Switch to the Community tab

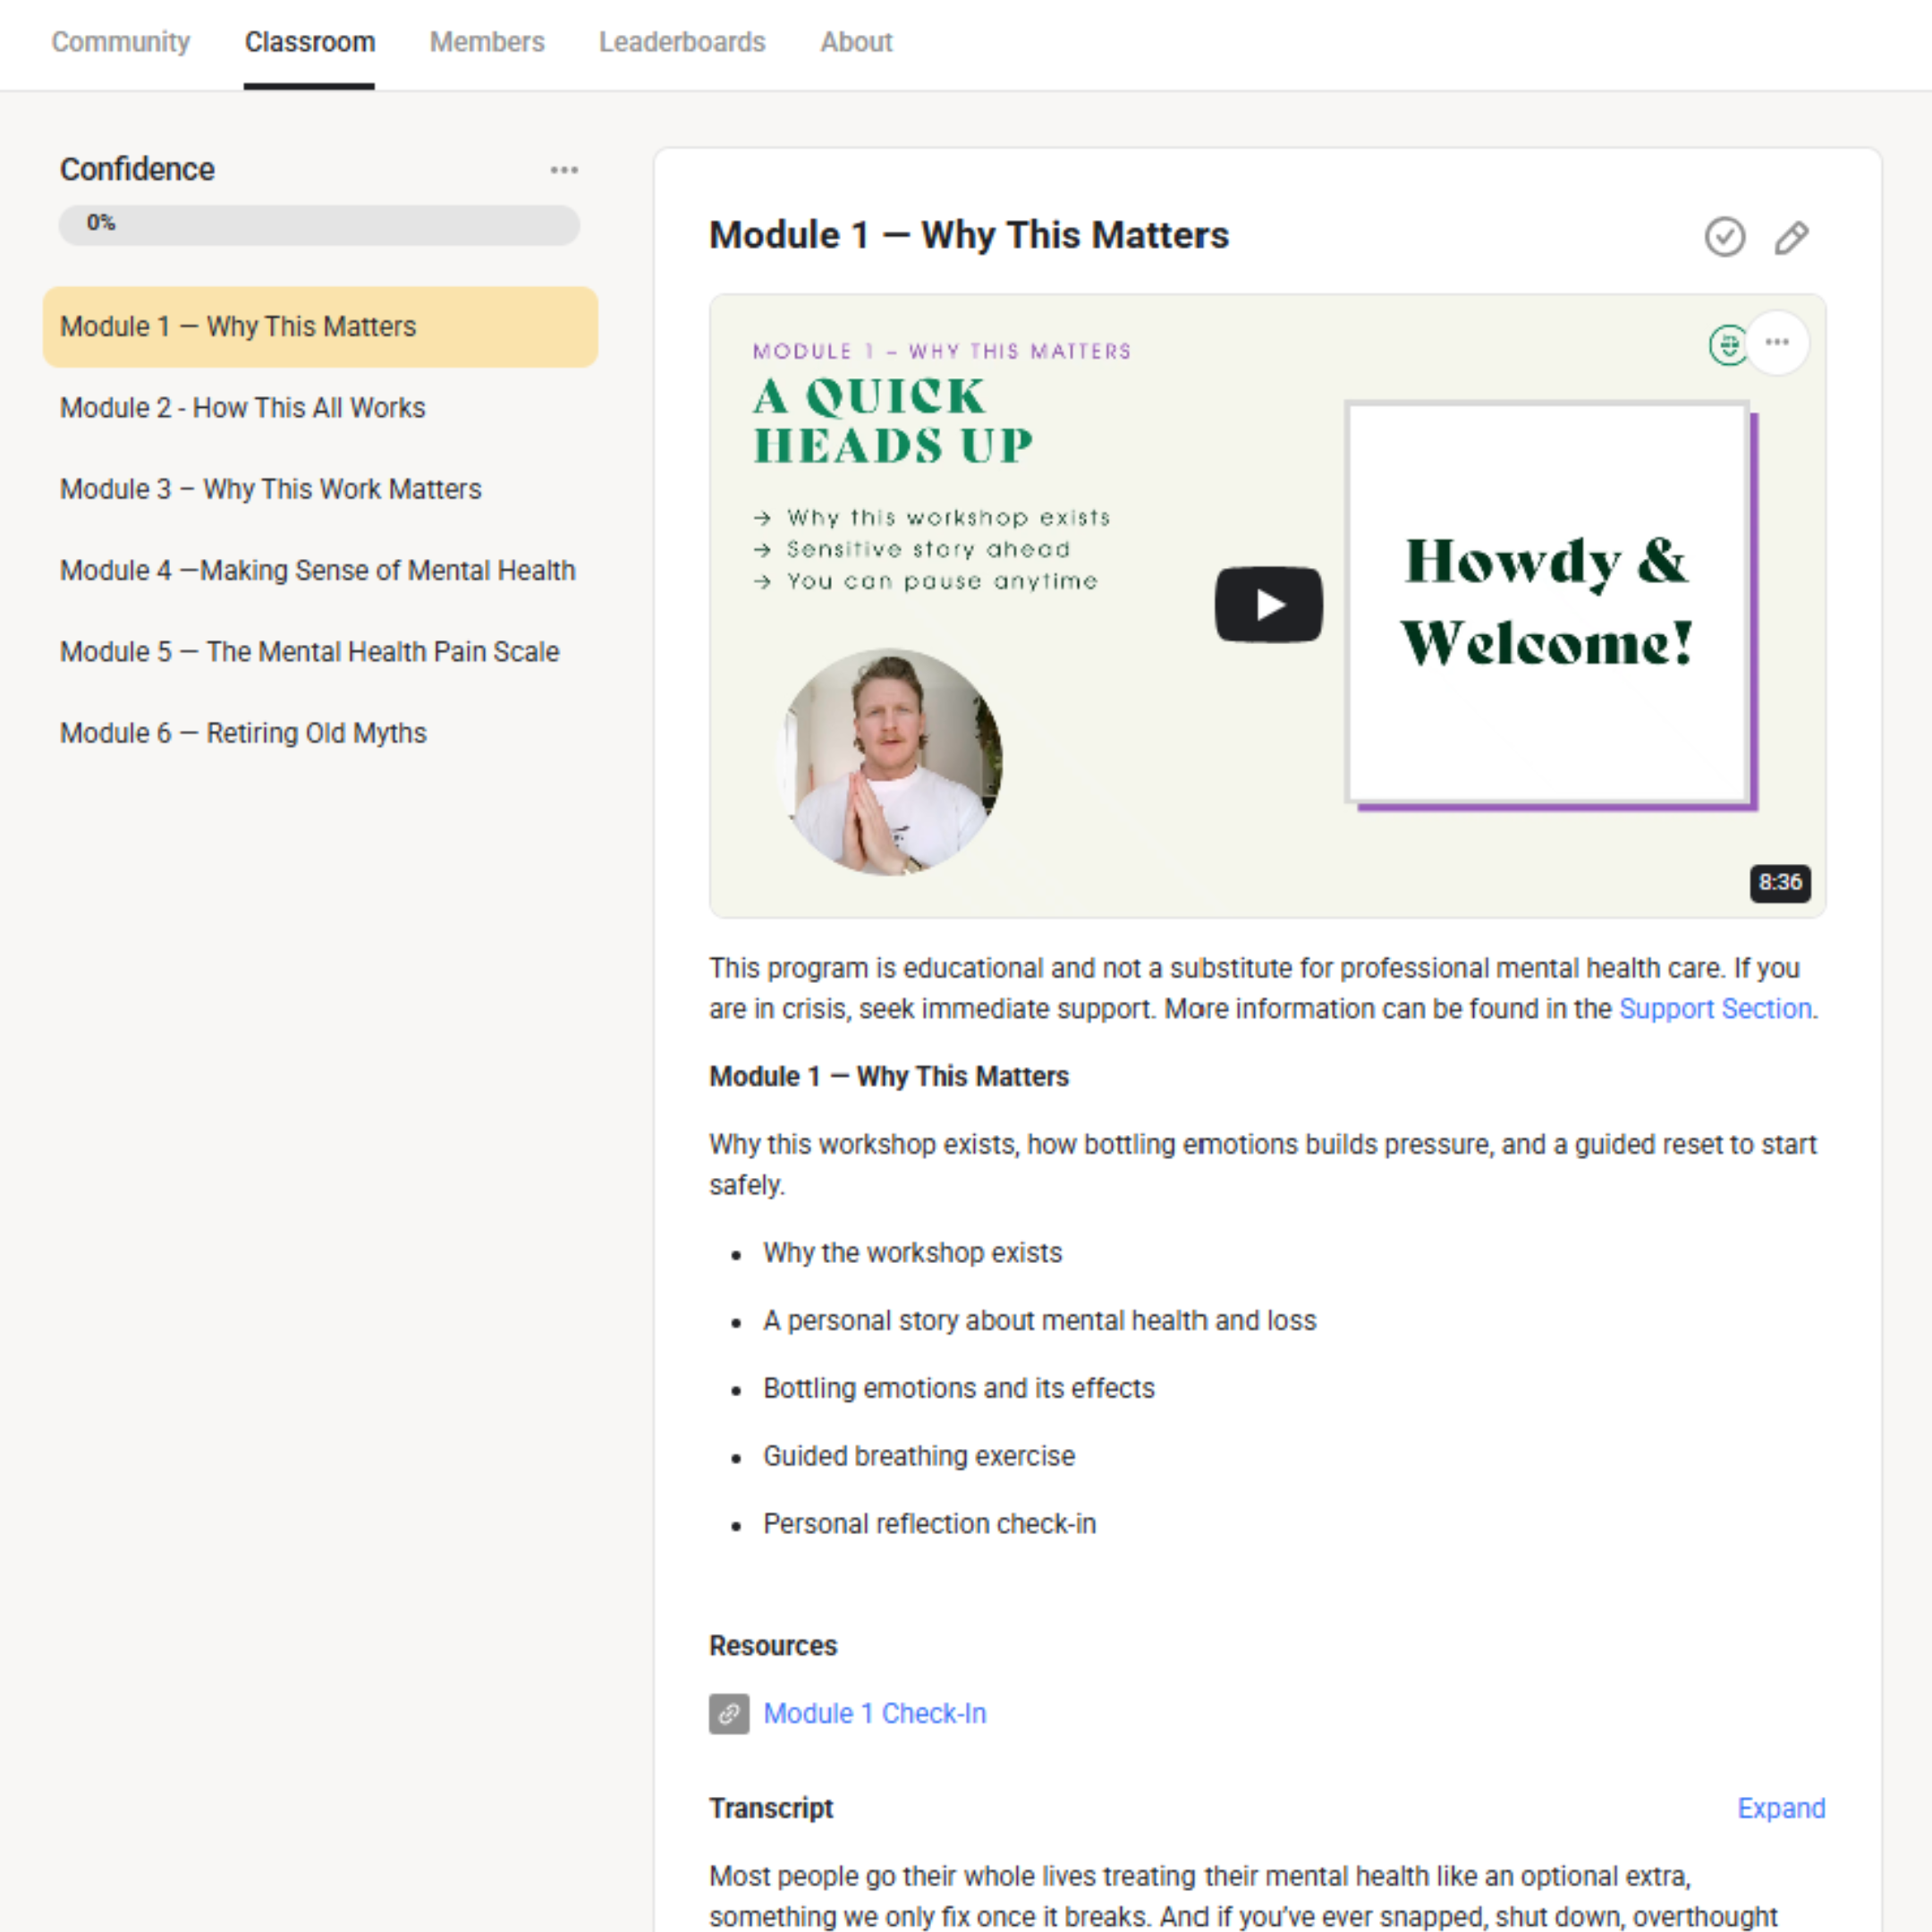pos(121,42)
